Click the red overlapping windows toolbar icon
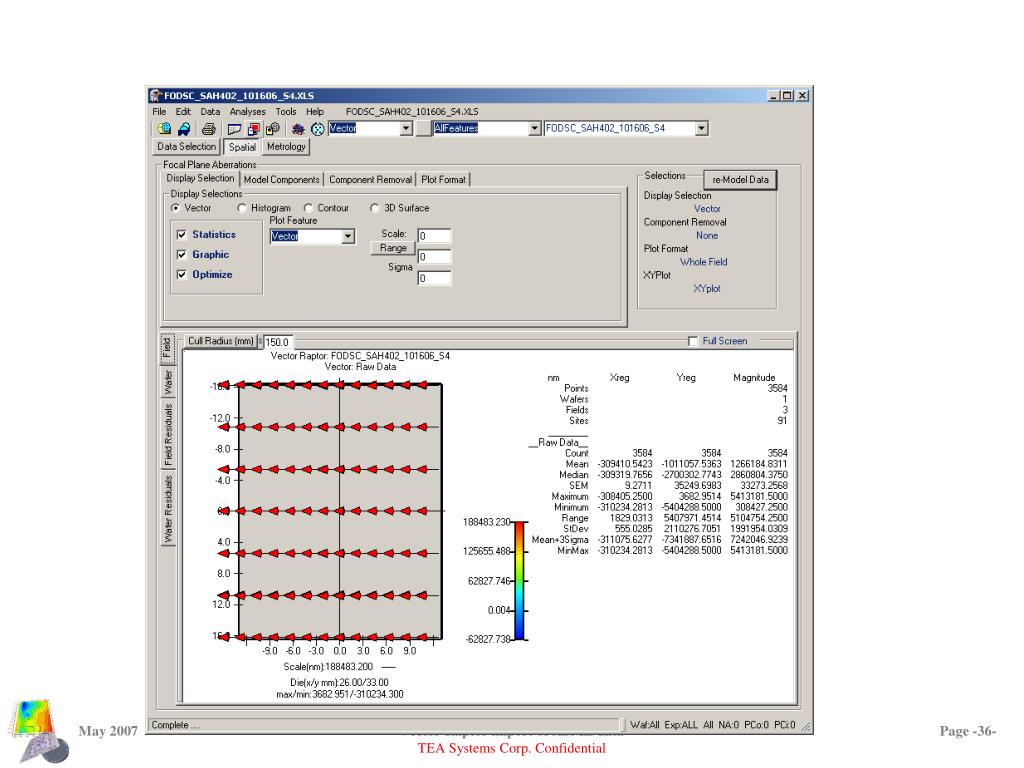1024x768 pixels. coord(253,129)
